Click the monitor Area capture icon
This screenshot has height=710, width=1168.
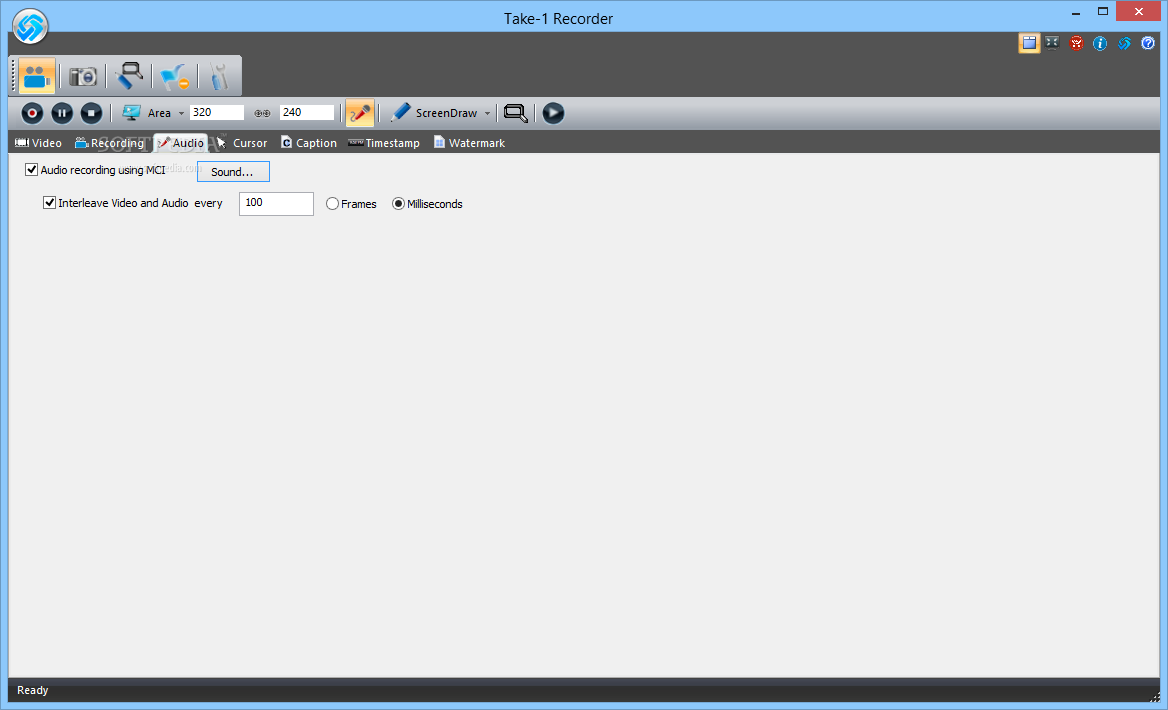(132, 112)
